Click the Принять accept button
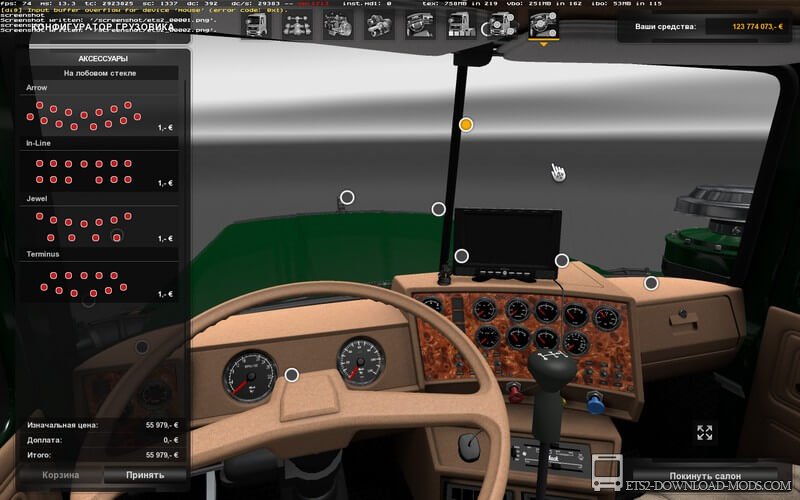 145,475
